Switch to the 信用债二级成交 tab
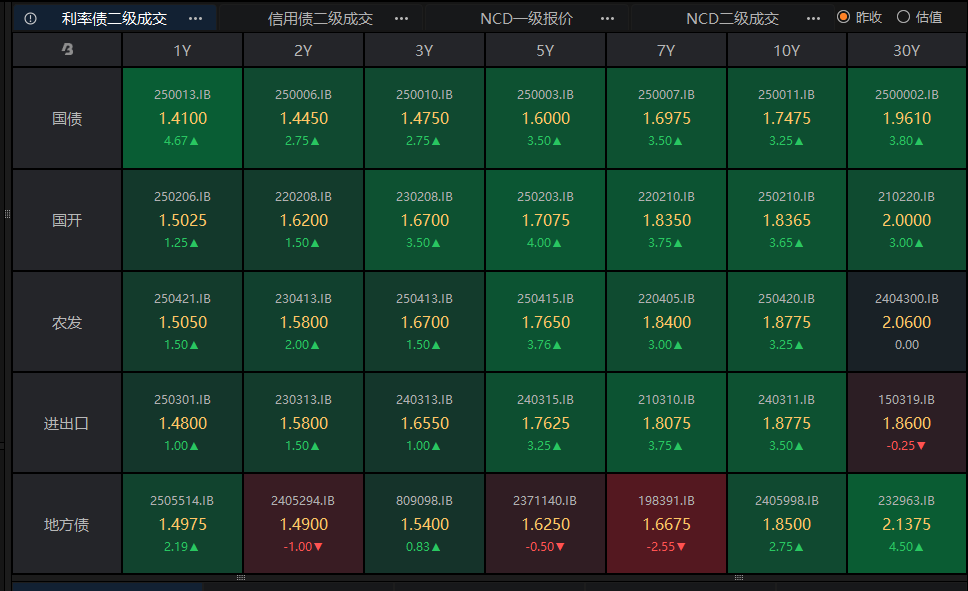 [x=320, y=18]
